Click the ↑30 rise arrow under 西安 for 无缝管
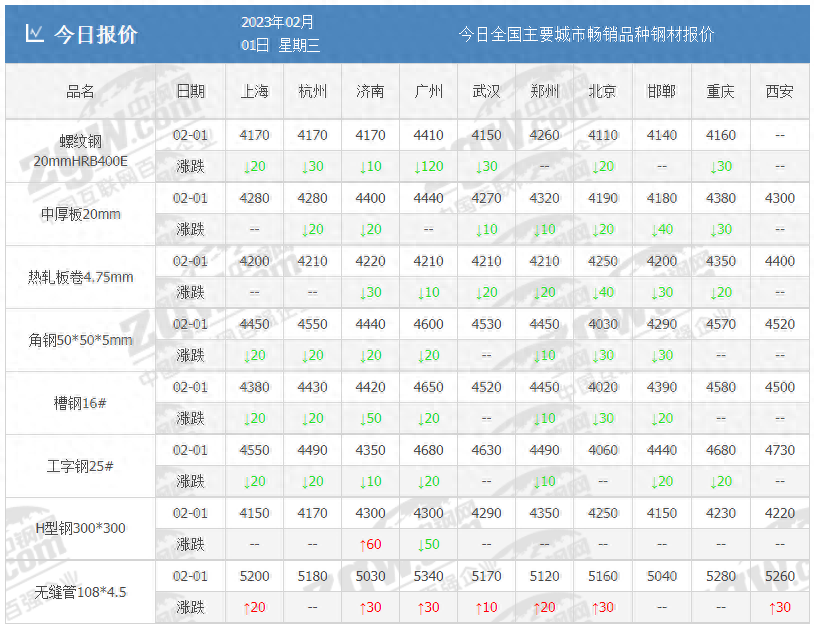The image size is (815, 628). pos(779,607)
